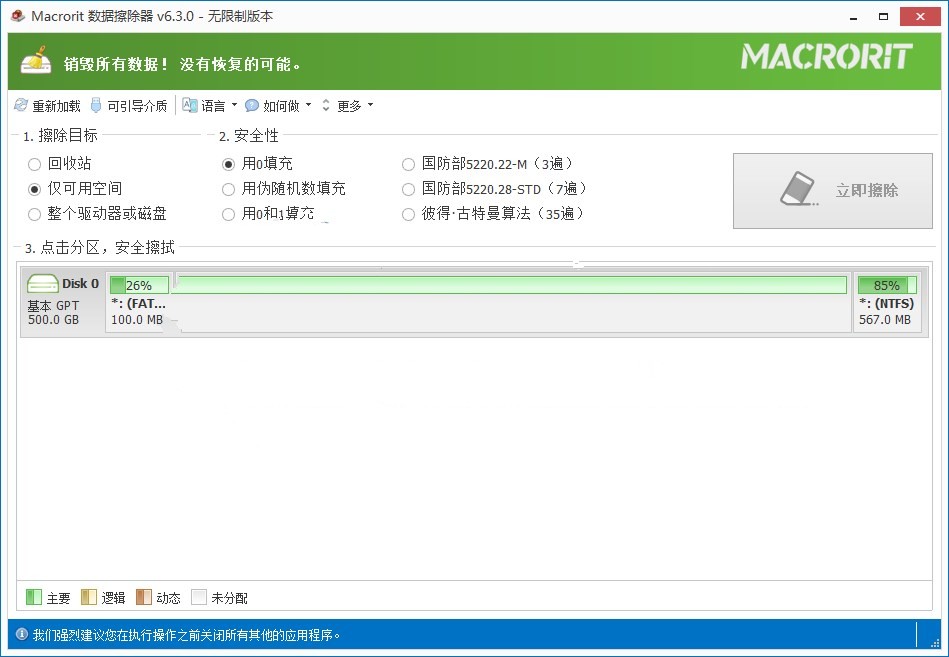
Task: Click the Macrorit app icon in the title bar
Action: coord(18,16)
